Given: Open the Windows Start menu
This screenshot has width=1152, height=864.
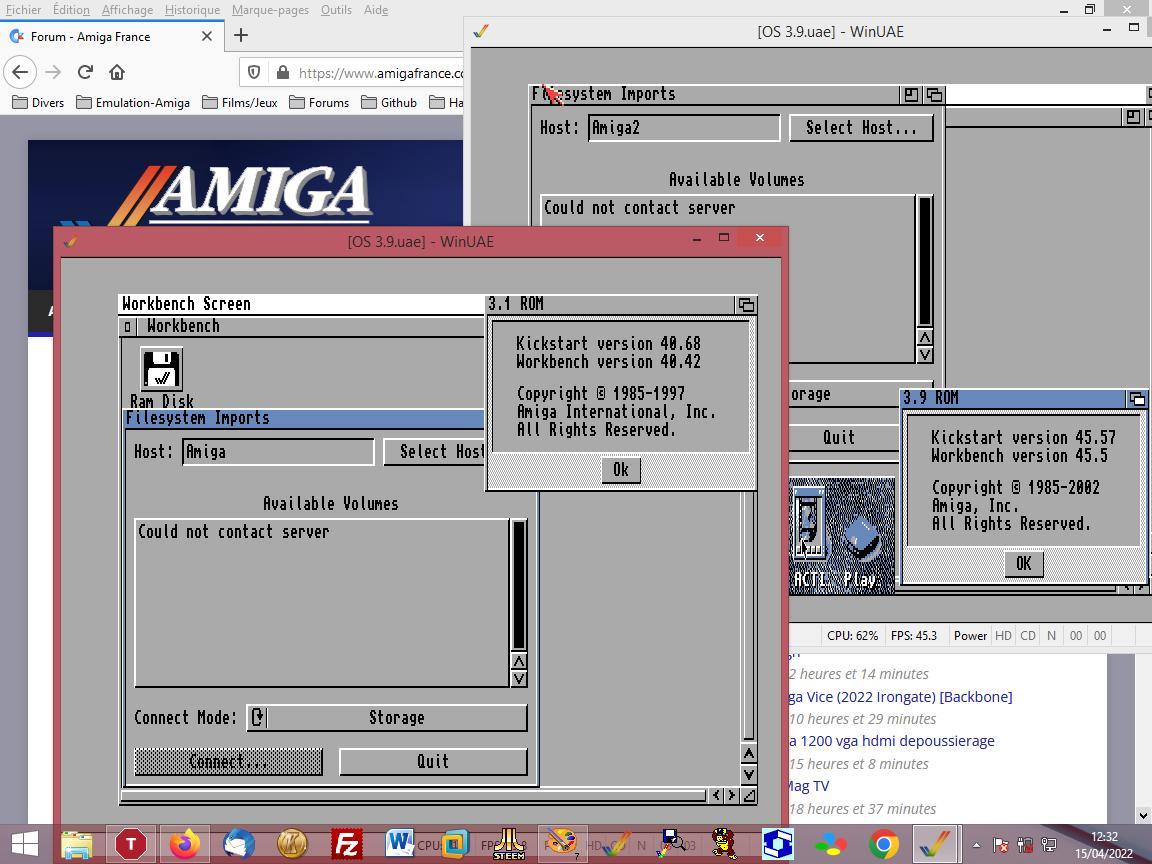Looking at the screenshot, I should (24, 844).
